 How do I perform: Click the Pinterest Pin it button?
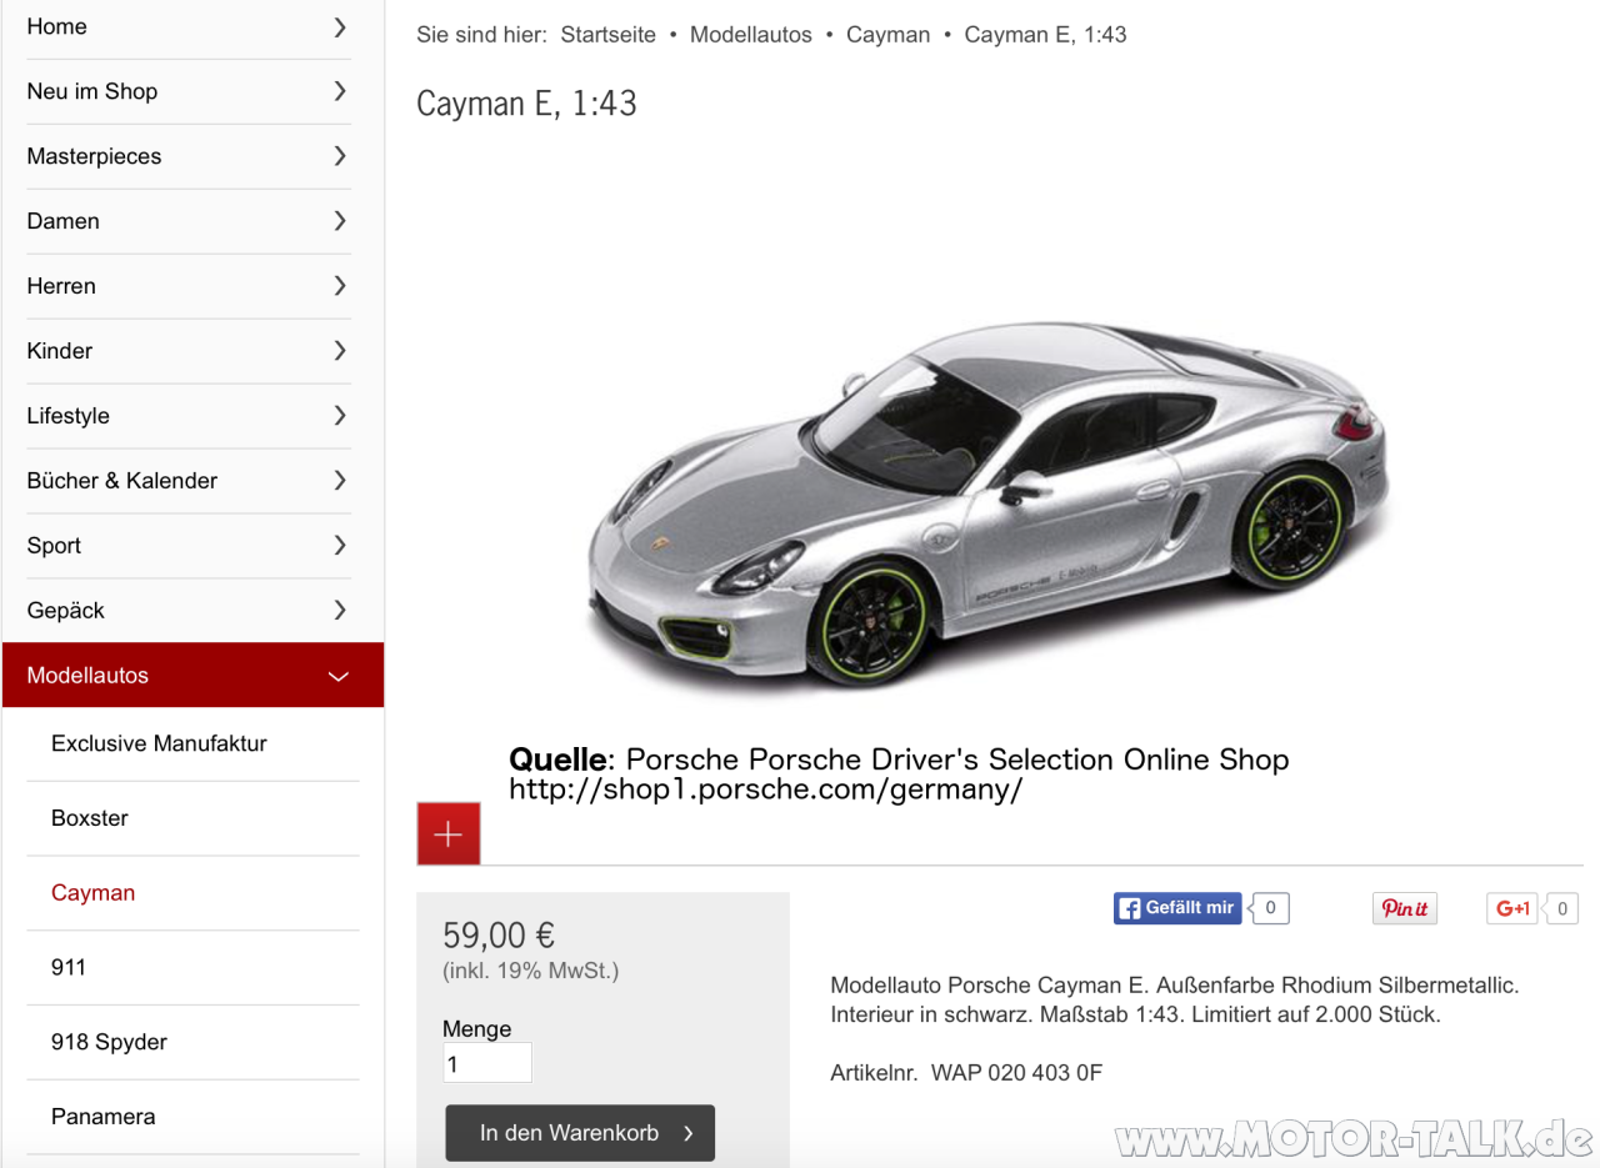point(1404,908)
